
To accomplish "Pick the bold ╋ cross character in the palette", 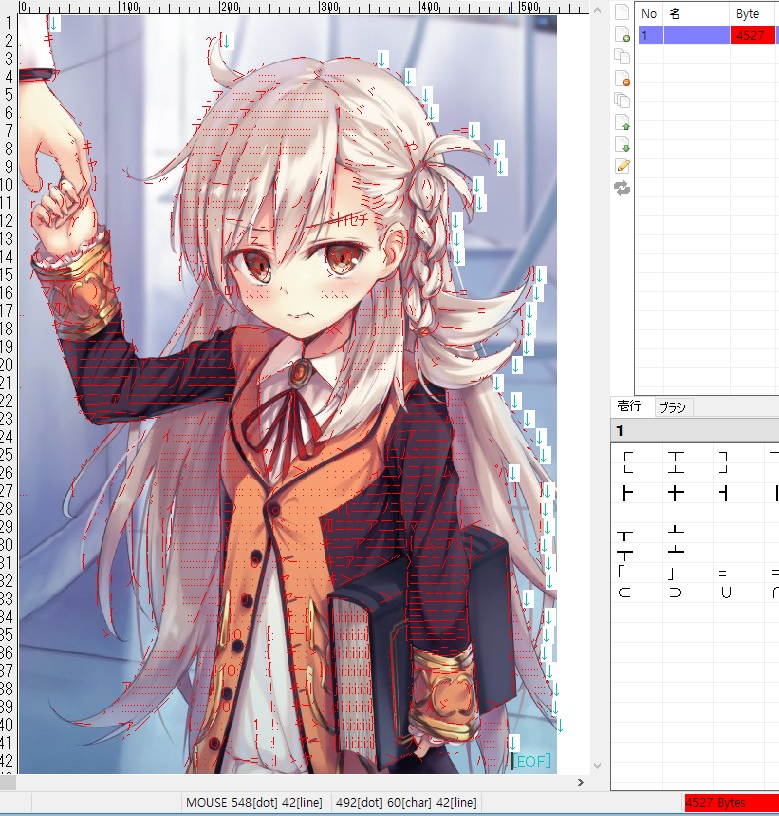I will (x=677, y=492).
